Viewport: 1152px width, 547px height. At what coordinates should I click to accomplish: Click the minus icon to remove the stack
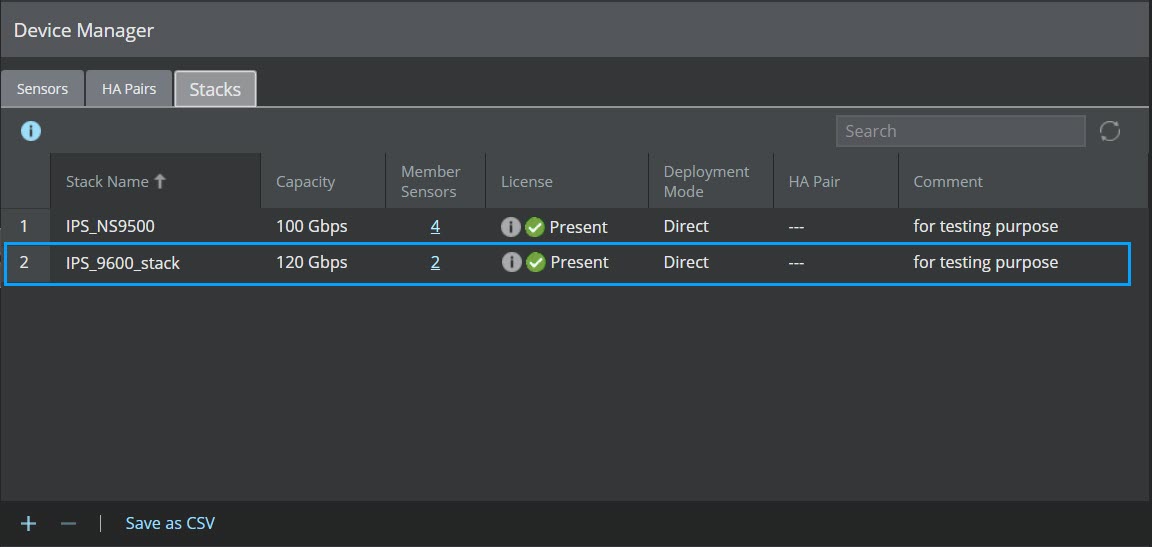tap(68, 524)
